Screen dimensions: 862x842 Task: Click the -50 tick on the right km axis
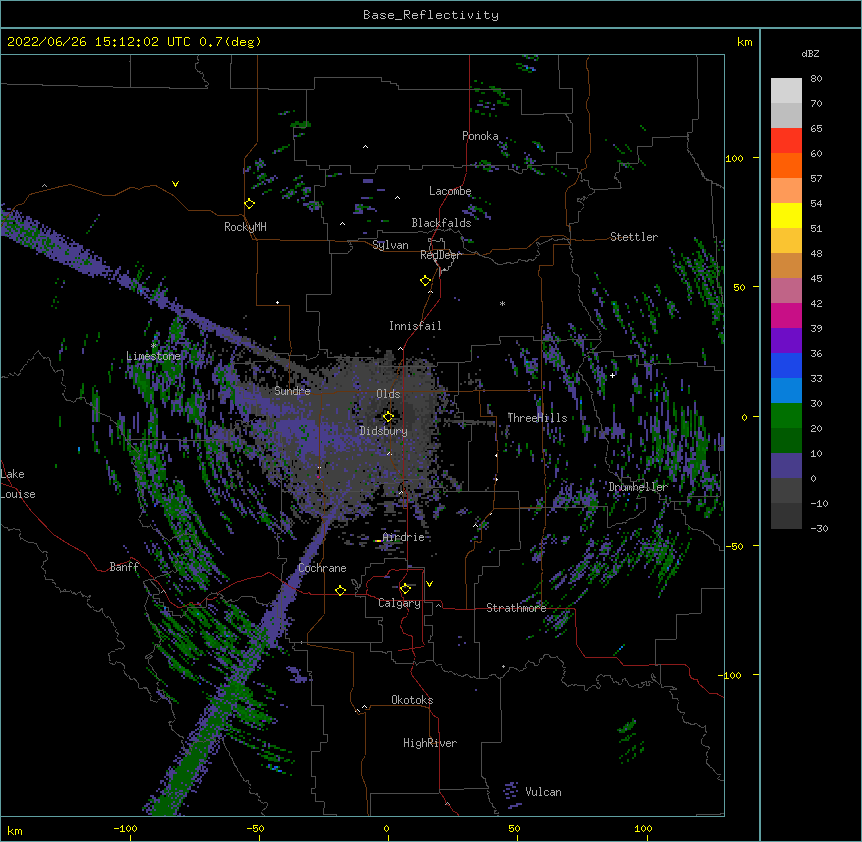pyautogui.click(x=734, y=546)
